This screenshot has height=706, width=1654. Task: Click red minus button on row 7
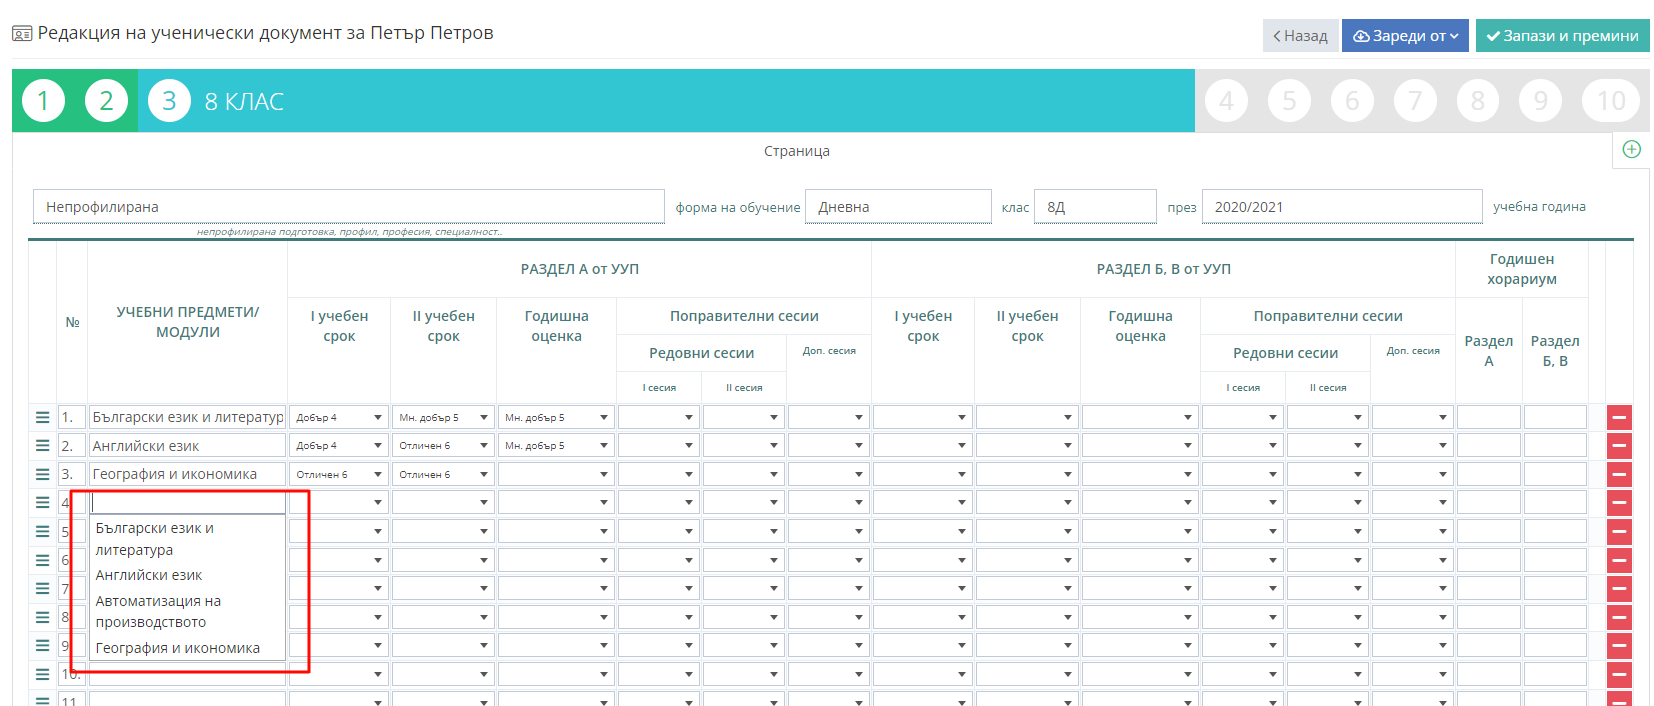click(x=1619, y=588)
